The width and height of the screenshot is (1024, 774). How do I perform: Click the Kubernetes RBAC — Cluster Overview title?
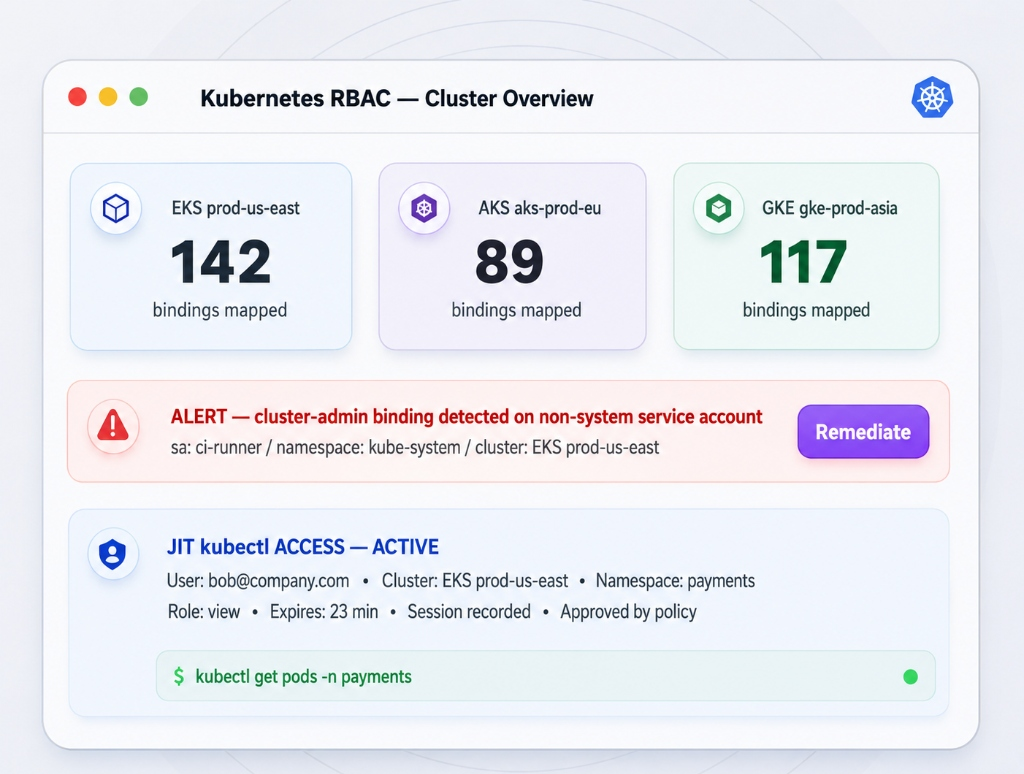click(396, 99)
